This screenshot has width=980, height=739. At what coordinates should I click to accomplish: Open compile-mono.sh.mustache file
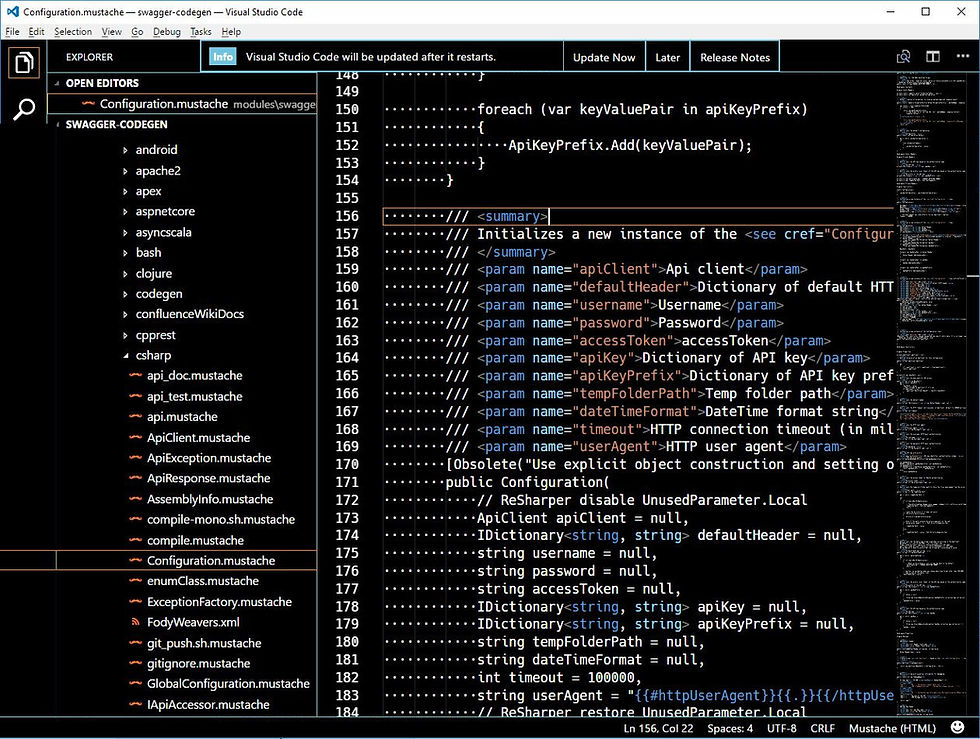pyautogui.click(x=221, y=520)
